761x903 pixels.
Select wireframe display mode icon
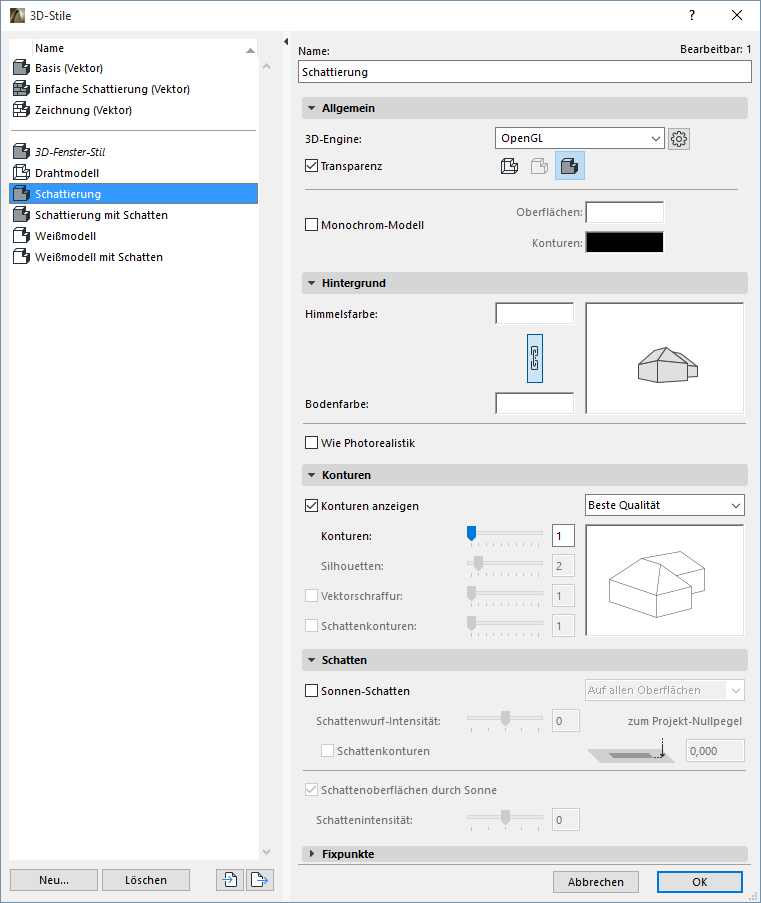point(509,166)
